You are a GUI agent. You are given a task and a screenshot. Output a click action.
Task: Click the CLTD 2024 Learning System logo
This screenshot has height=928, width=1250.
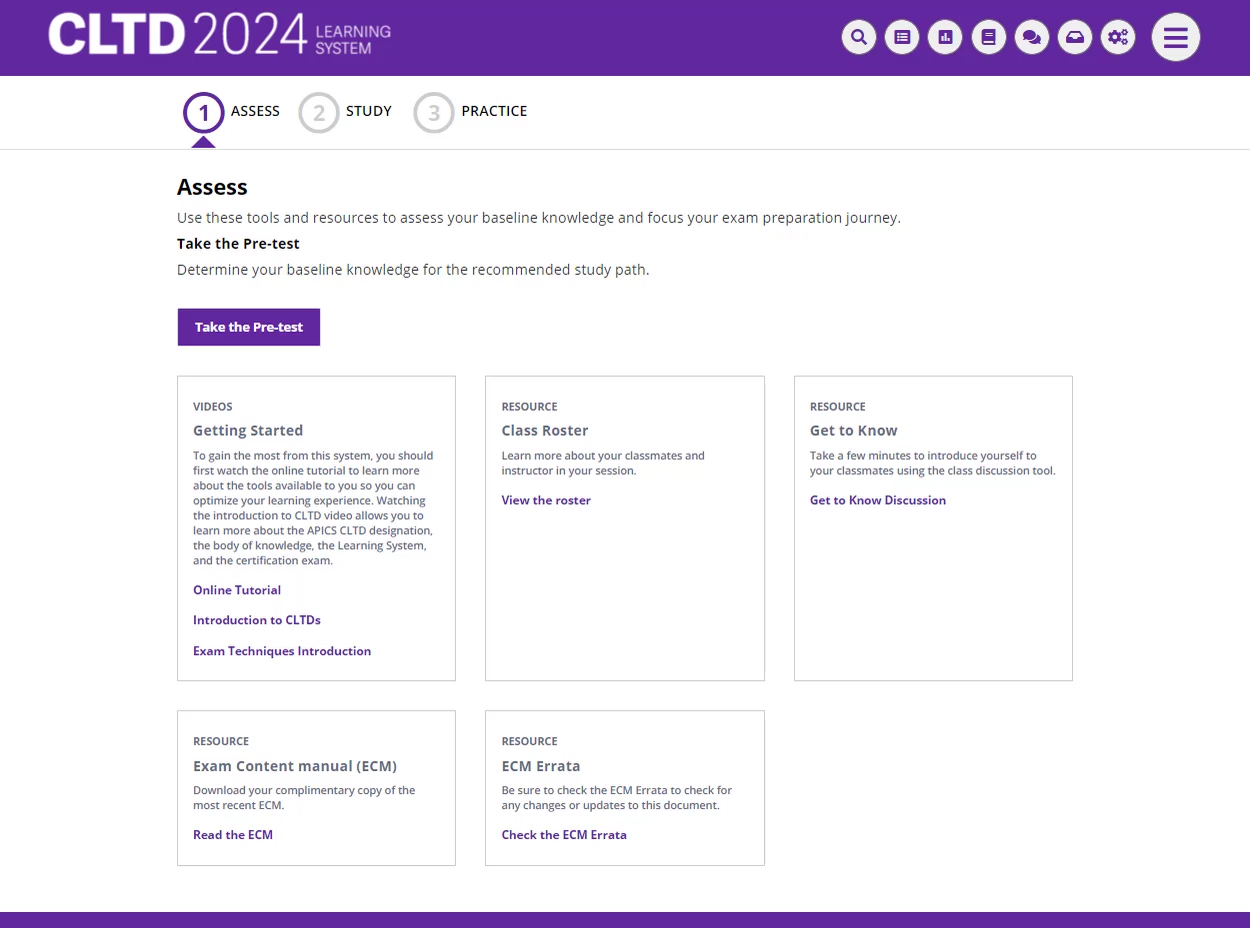219,36
